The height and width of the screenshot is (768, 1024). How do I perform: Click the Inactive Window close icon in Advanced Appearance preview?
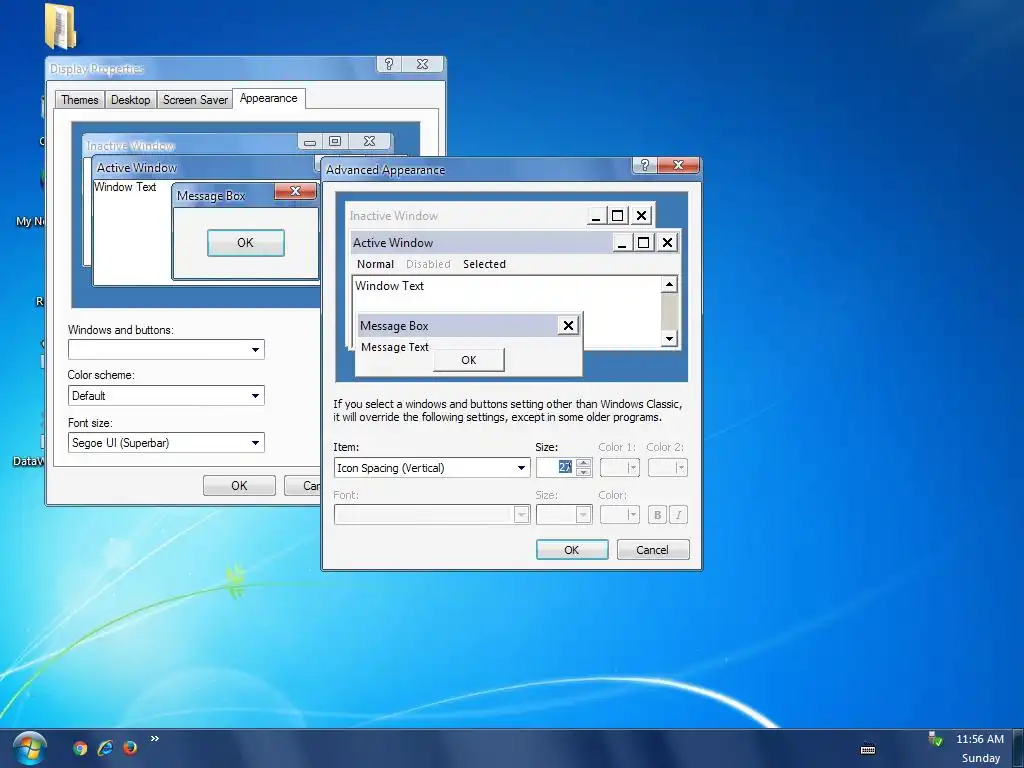641,216
